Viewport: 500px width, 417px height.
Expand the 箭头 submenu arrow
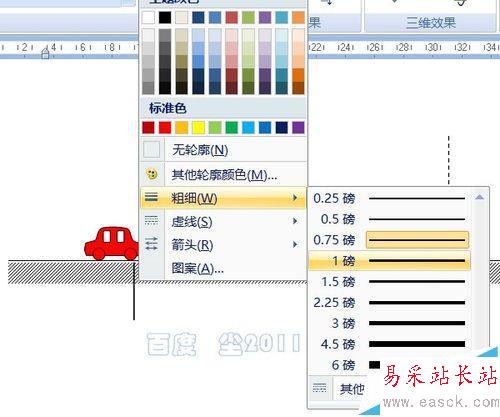pyautogui.click(x=295, y=244)
